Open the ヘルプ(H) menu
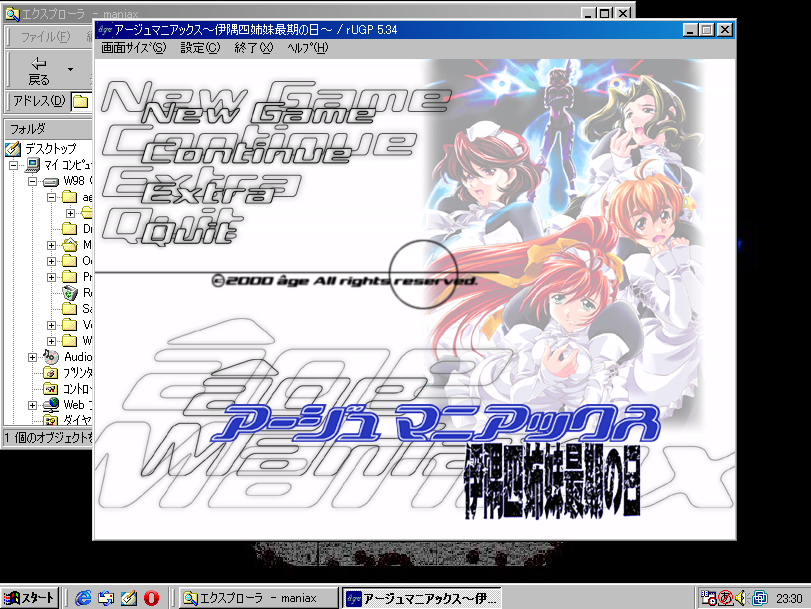The width and height of the screenshot is (811, 609). coord(307,48)
